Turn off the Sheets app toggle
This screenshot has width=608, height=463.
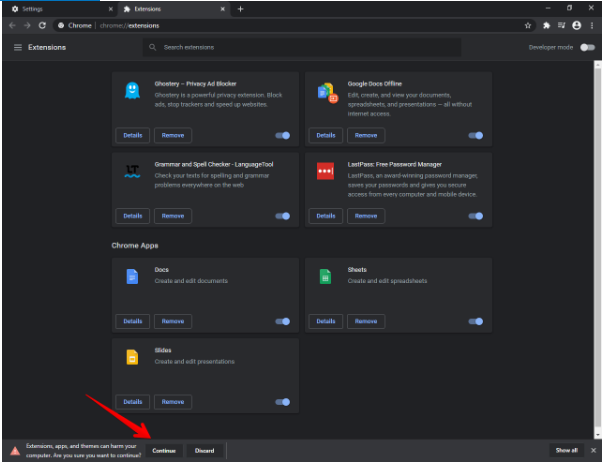click(x=476, y=321)
